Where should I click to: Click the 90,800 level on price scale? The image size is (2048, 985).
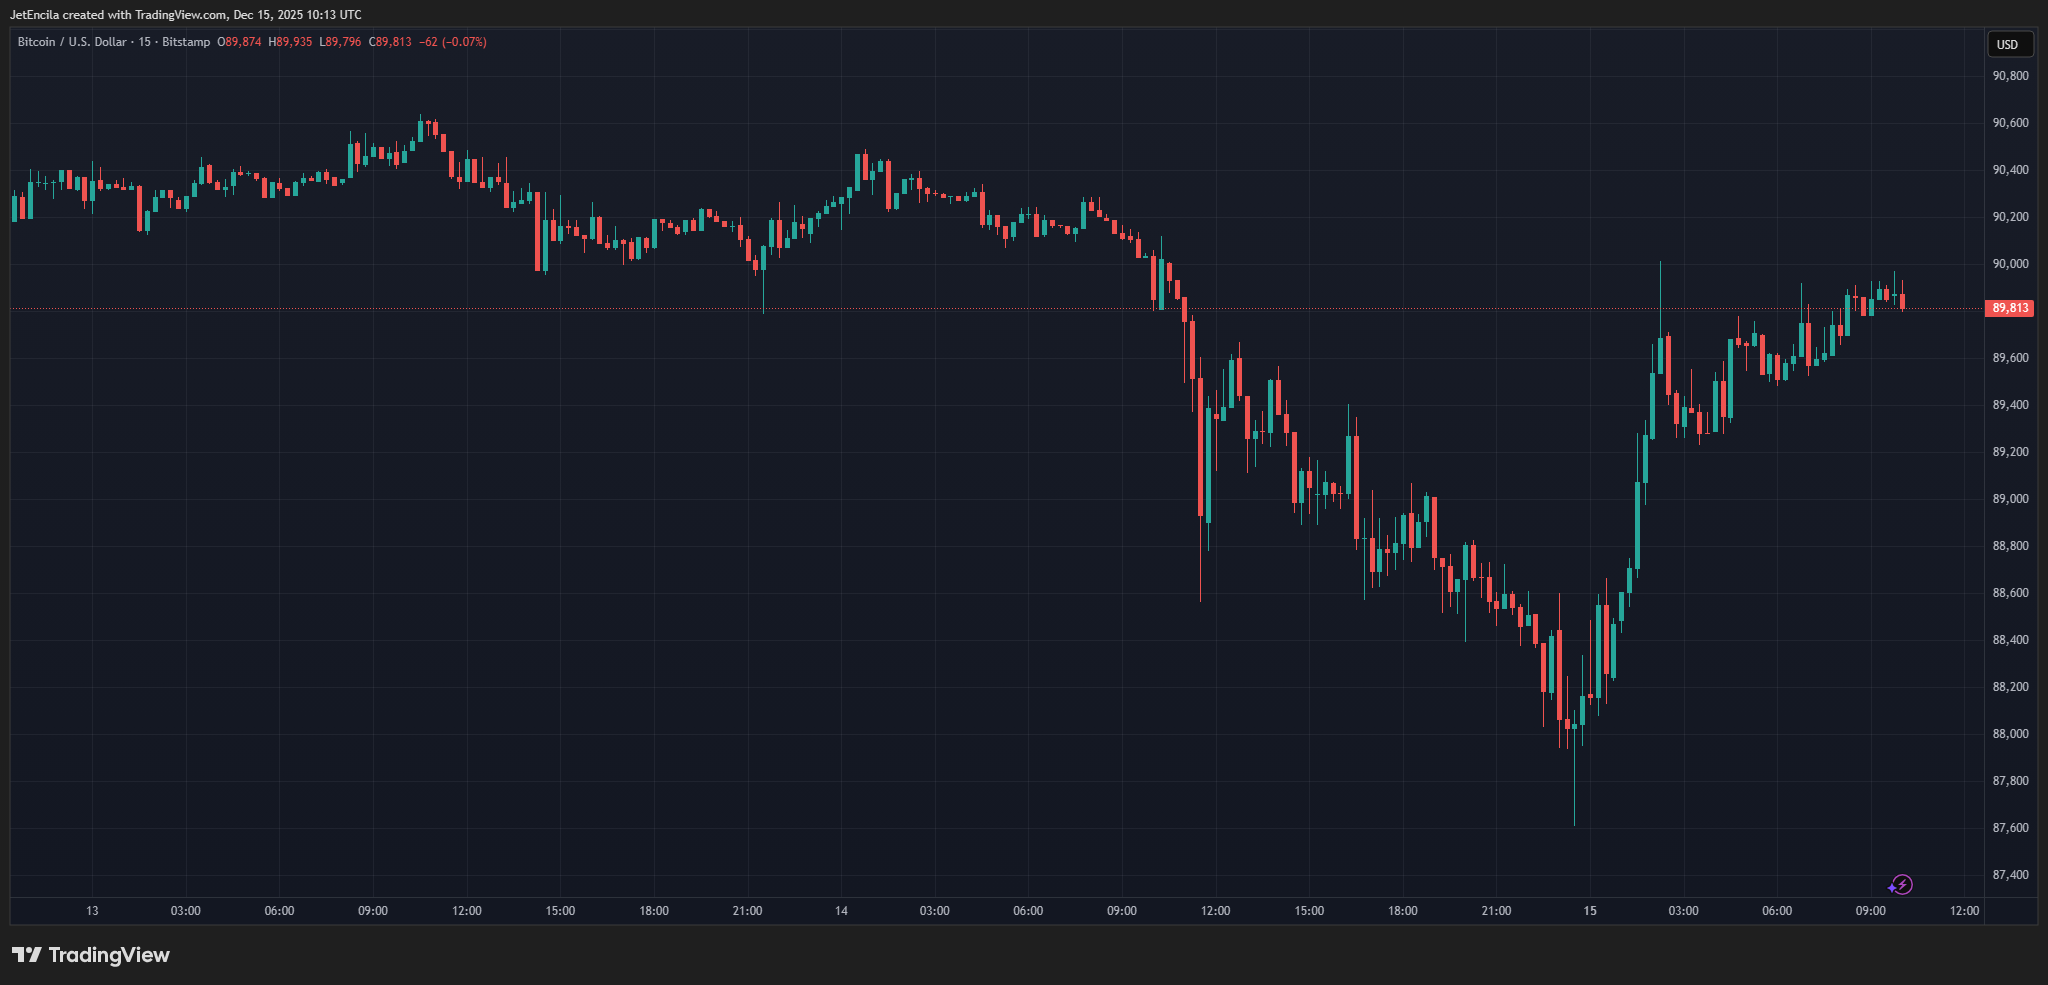[x=2010, y=76]
